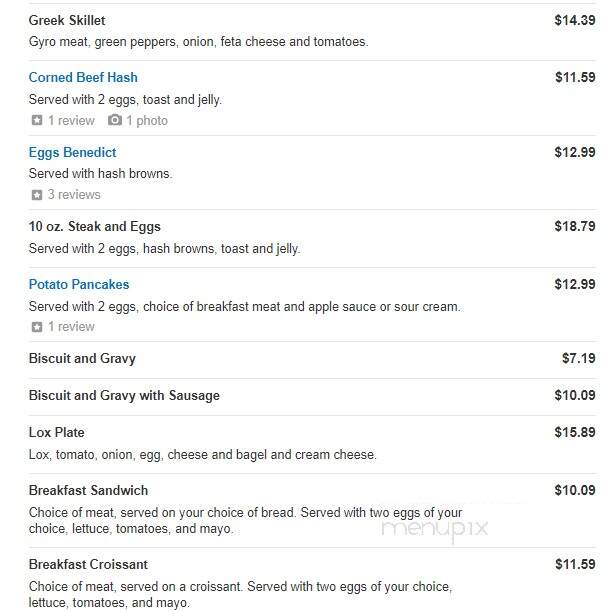Image resolution: width=614 pixels, height=611 pixels.
Task: View the 1 photo of Corned Beef Hash
Action: pos(147,120)
